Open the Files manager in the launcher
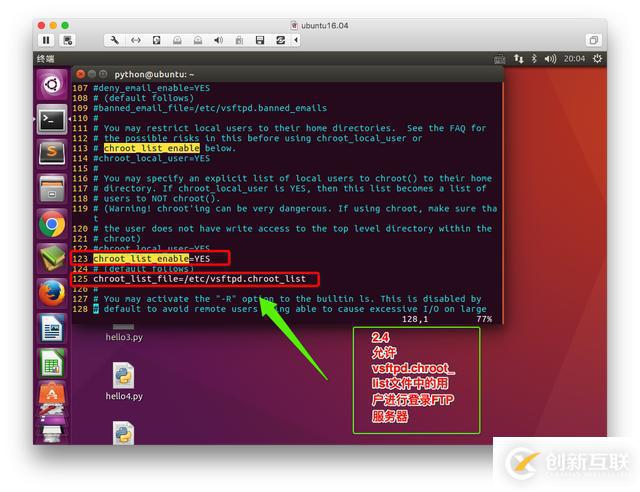This screenshot has width=640, height=492. pos(52,189)
